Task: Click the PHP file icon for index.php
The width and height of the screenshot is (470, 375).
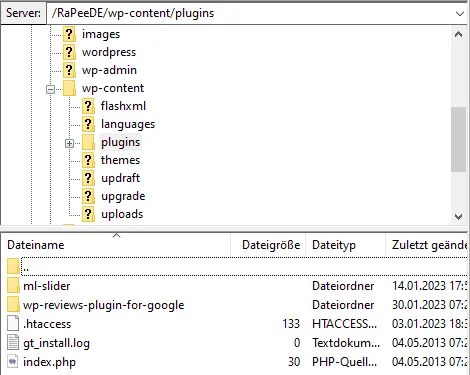Action: (13, 362)
